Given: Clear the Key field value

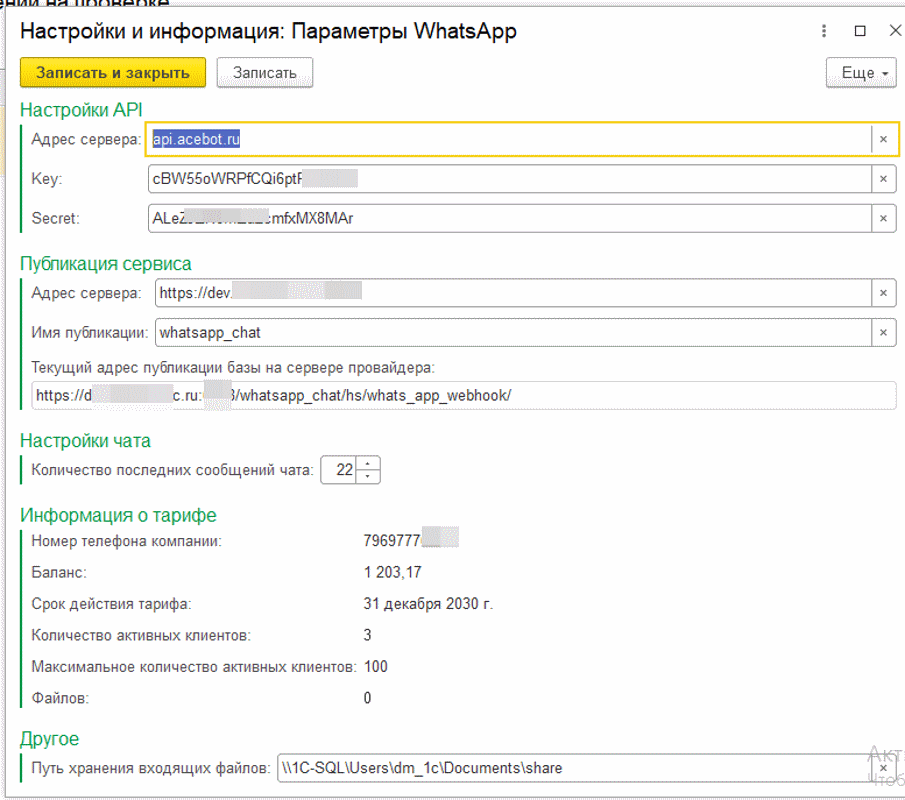Looking at the screenshot, I should pos(883,179).
